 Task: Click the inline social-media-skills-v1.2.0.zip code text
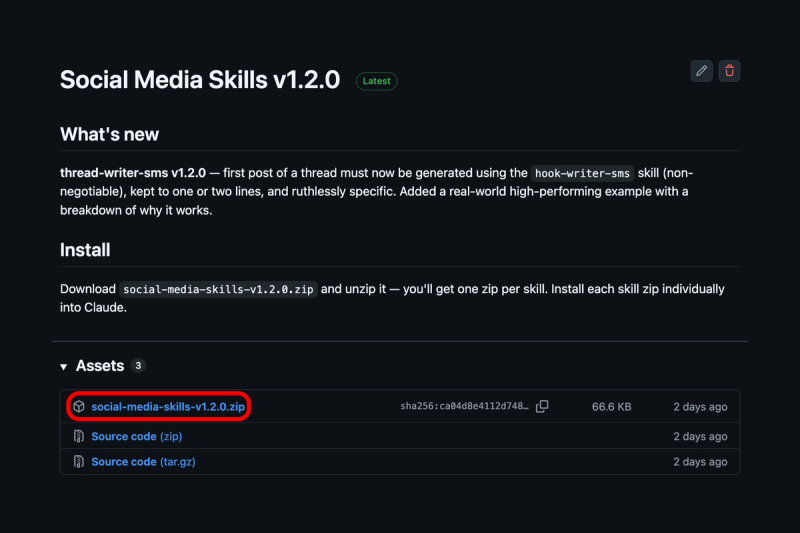pyautogui.click(x=218, y=289)
